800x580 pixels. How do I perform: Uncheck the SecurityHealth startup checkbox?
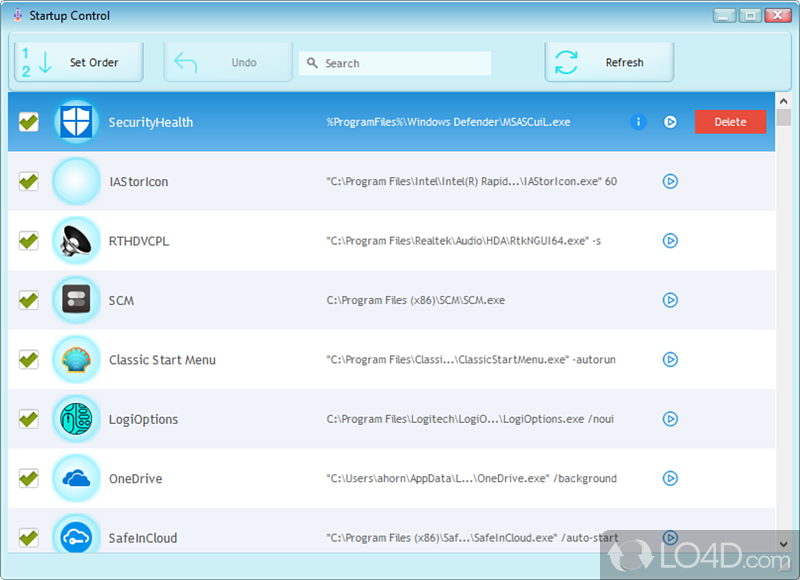pyautogui.click(x=29, y=122)
